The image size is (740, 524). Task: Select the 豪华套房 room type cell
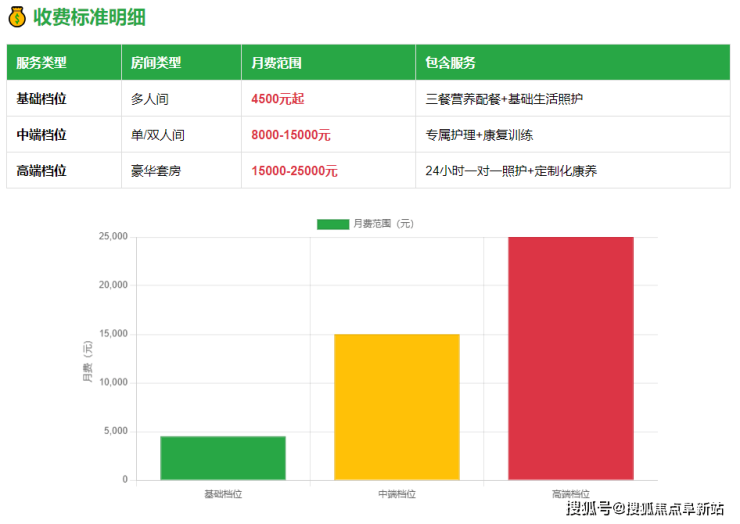(156, 171)
